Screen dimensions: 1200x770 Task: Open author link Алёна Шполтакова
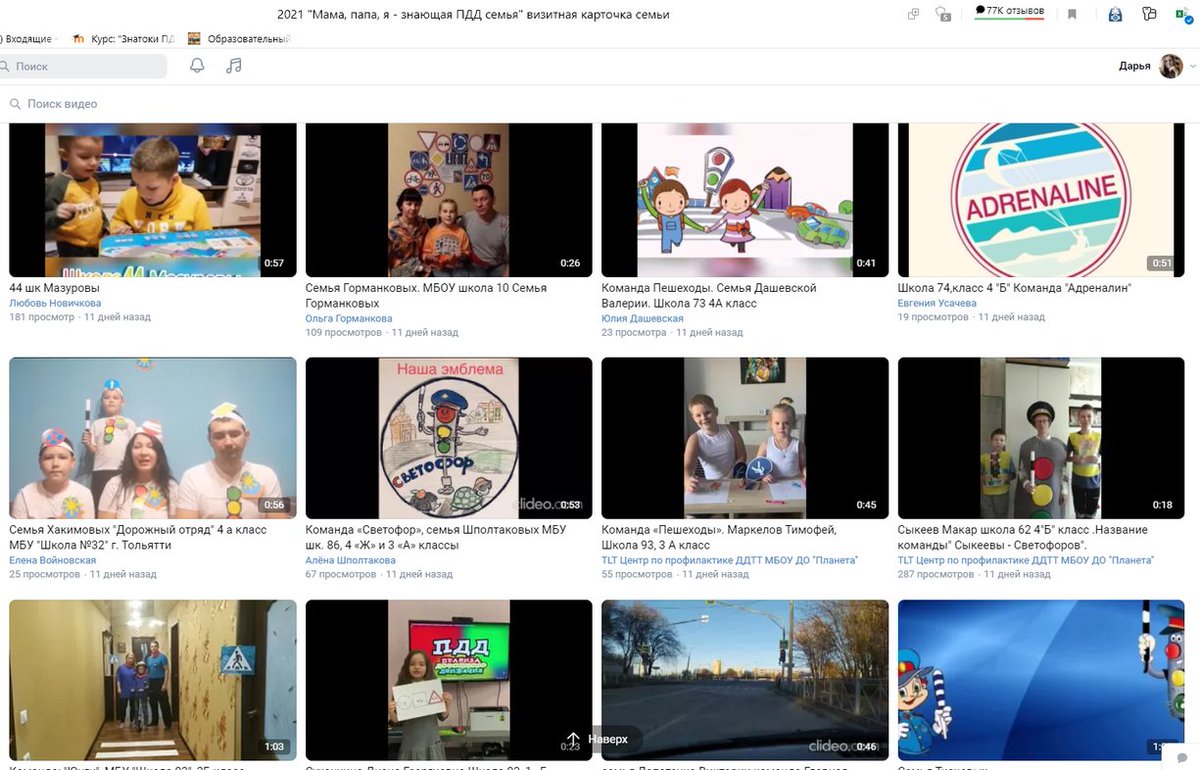click(x=349, y=560)
